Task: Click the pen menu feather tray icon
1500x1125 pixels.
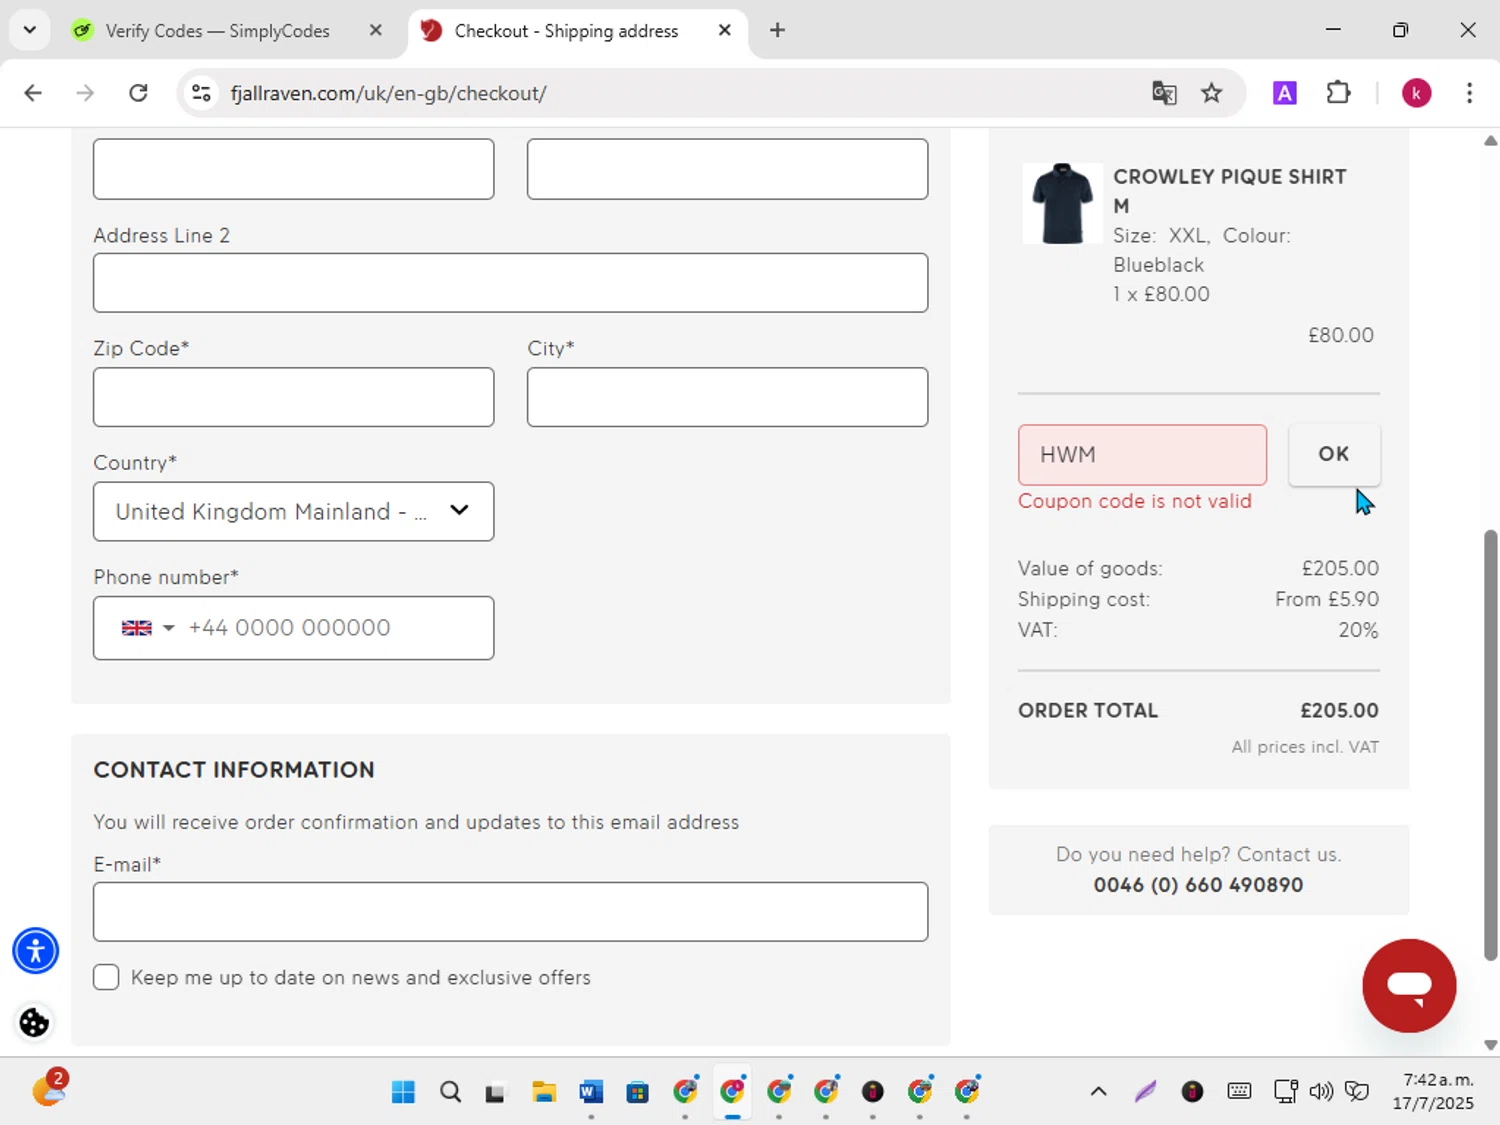Action: 1145,1091
